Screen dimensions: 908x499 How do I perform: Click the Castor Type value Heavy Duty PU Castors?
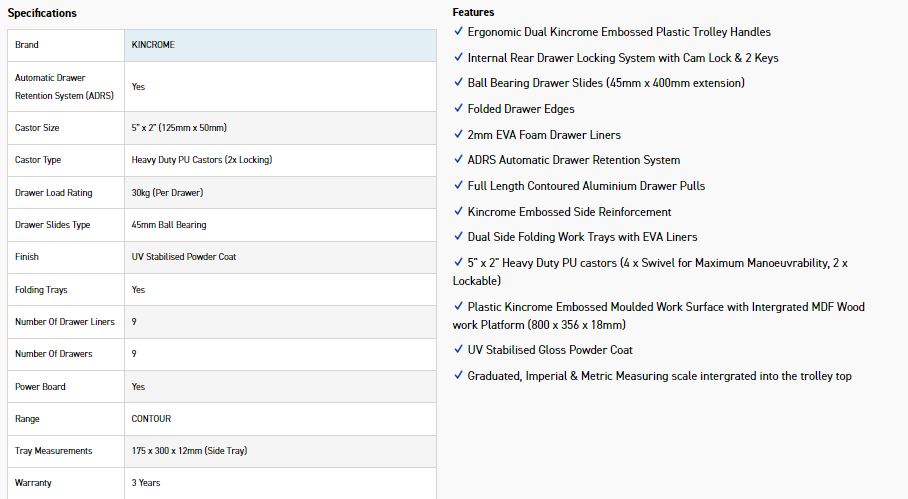(201, 160)
